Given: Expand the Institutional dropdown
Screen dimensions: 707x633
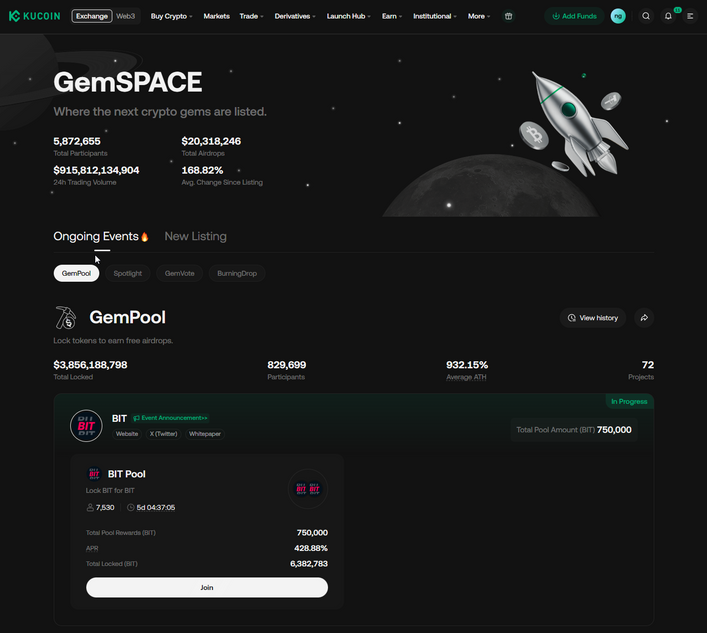Looking at the screenshot, I should (435, 16).
